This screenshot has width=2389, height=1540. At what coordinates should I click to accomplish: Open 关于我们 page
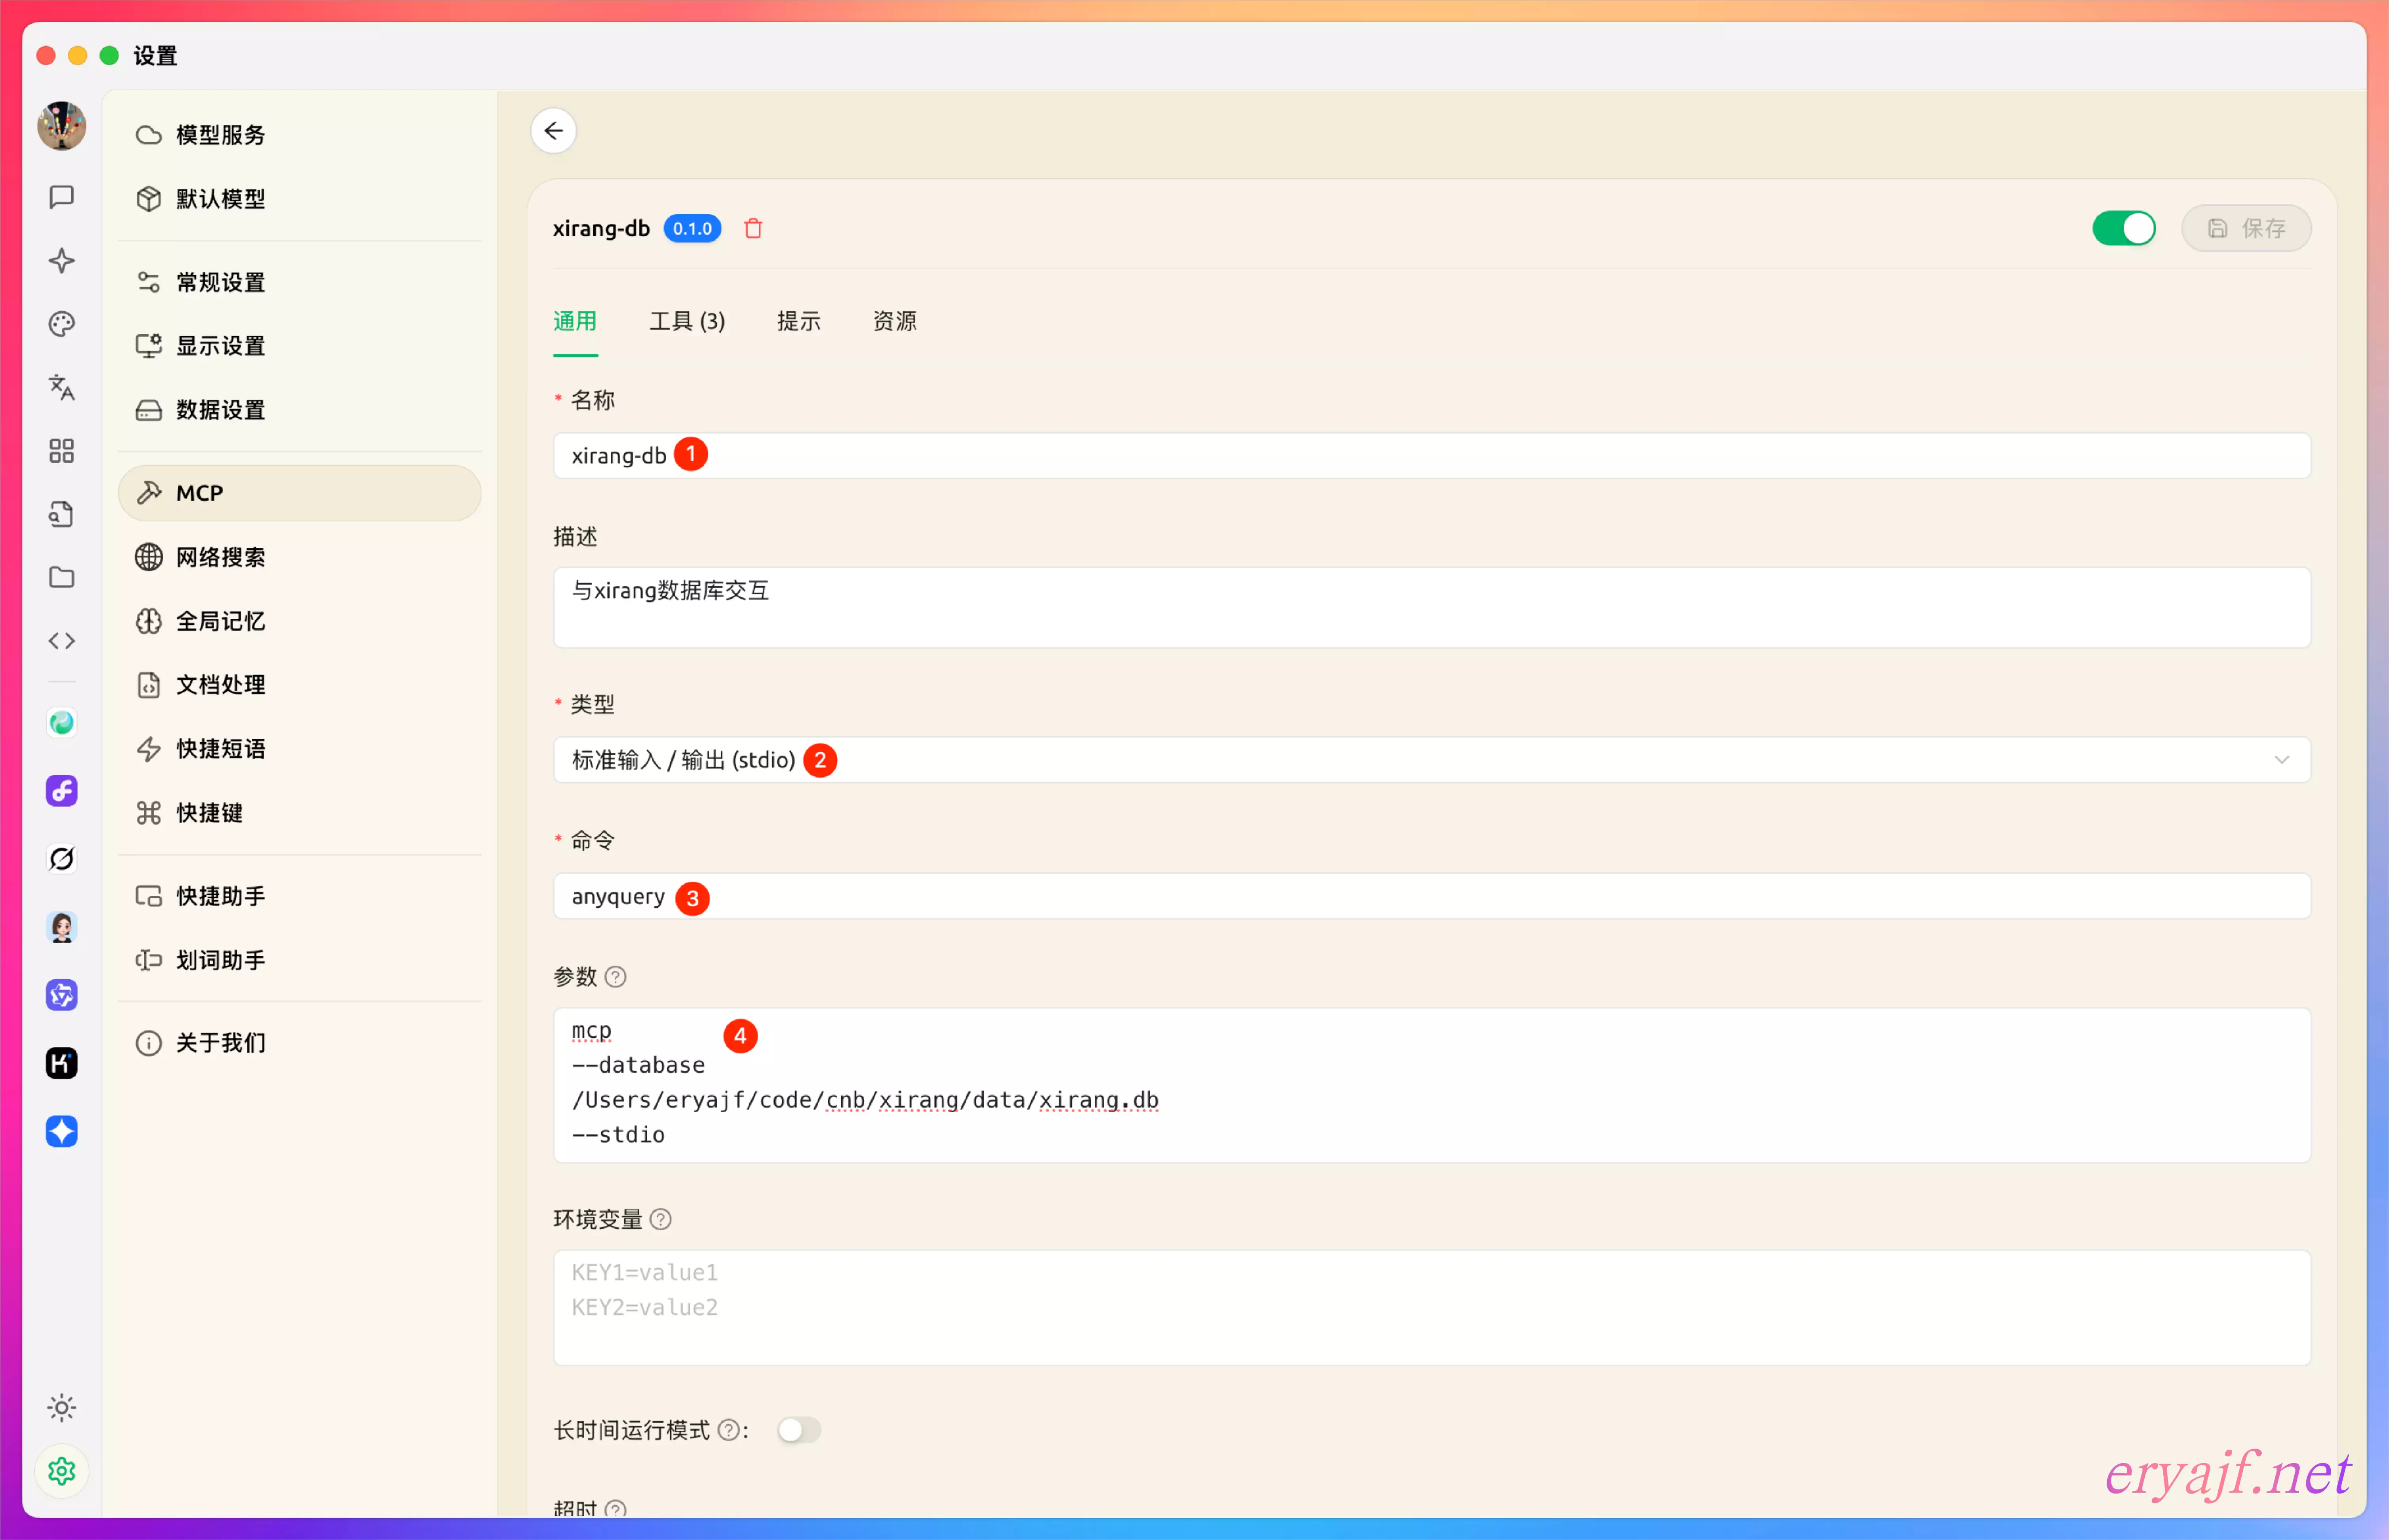[x=299, y=1043]
